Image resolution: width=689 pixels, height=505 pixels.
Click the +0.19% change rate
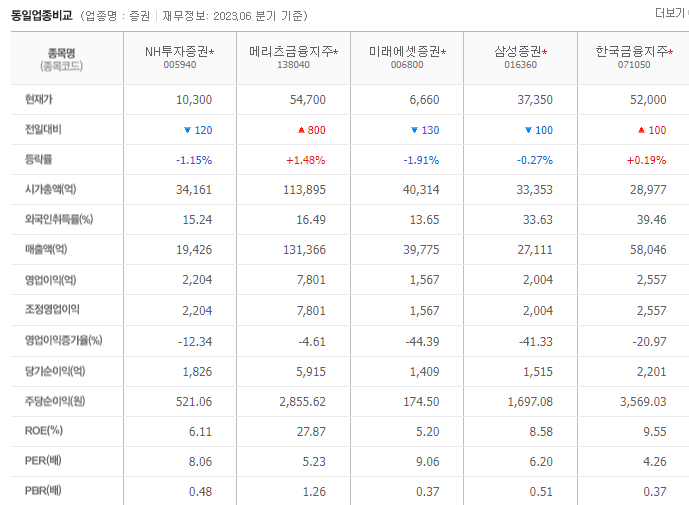(x=646, y=160)
